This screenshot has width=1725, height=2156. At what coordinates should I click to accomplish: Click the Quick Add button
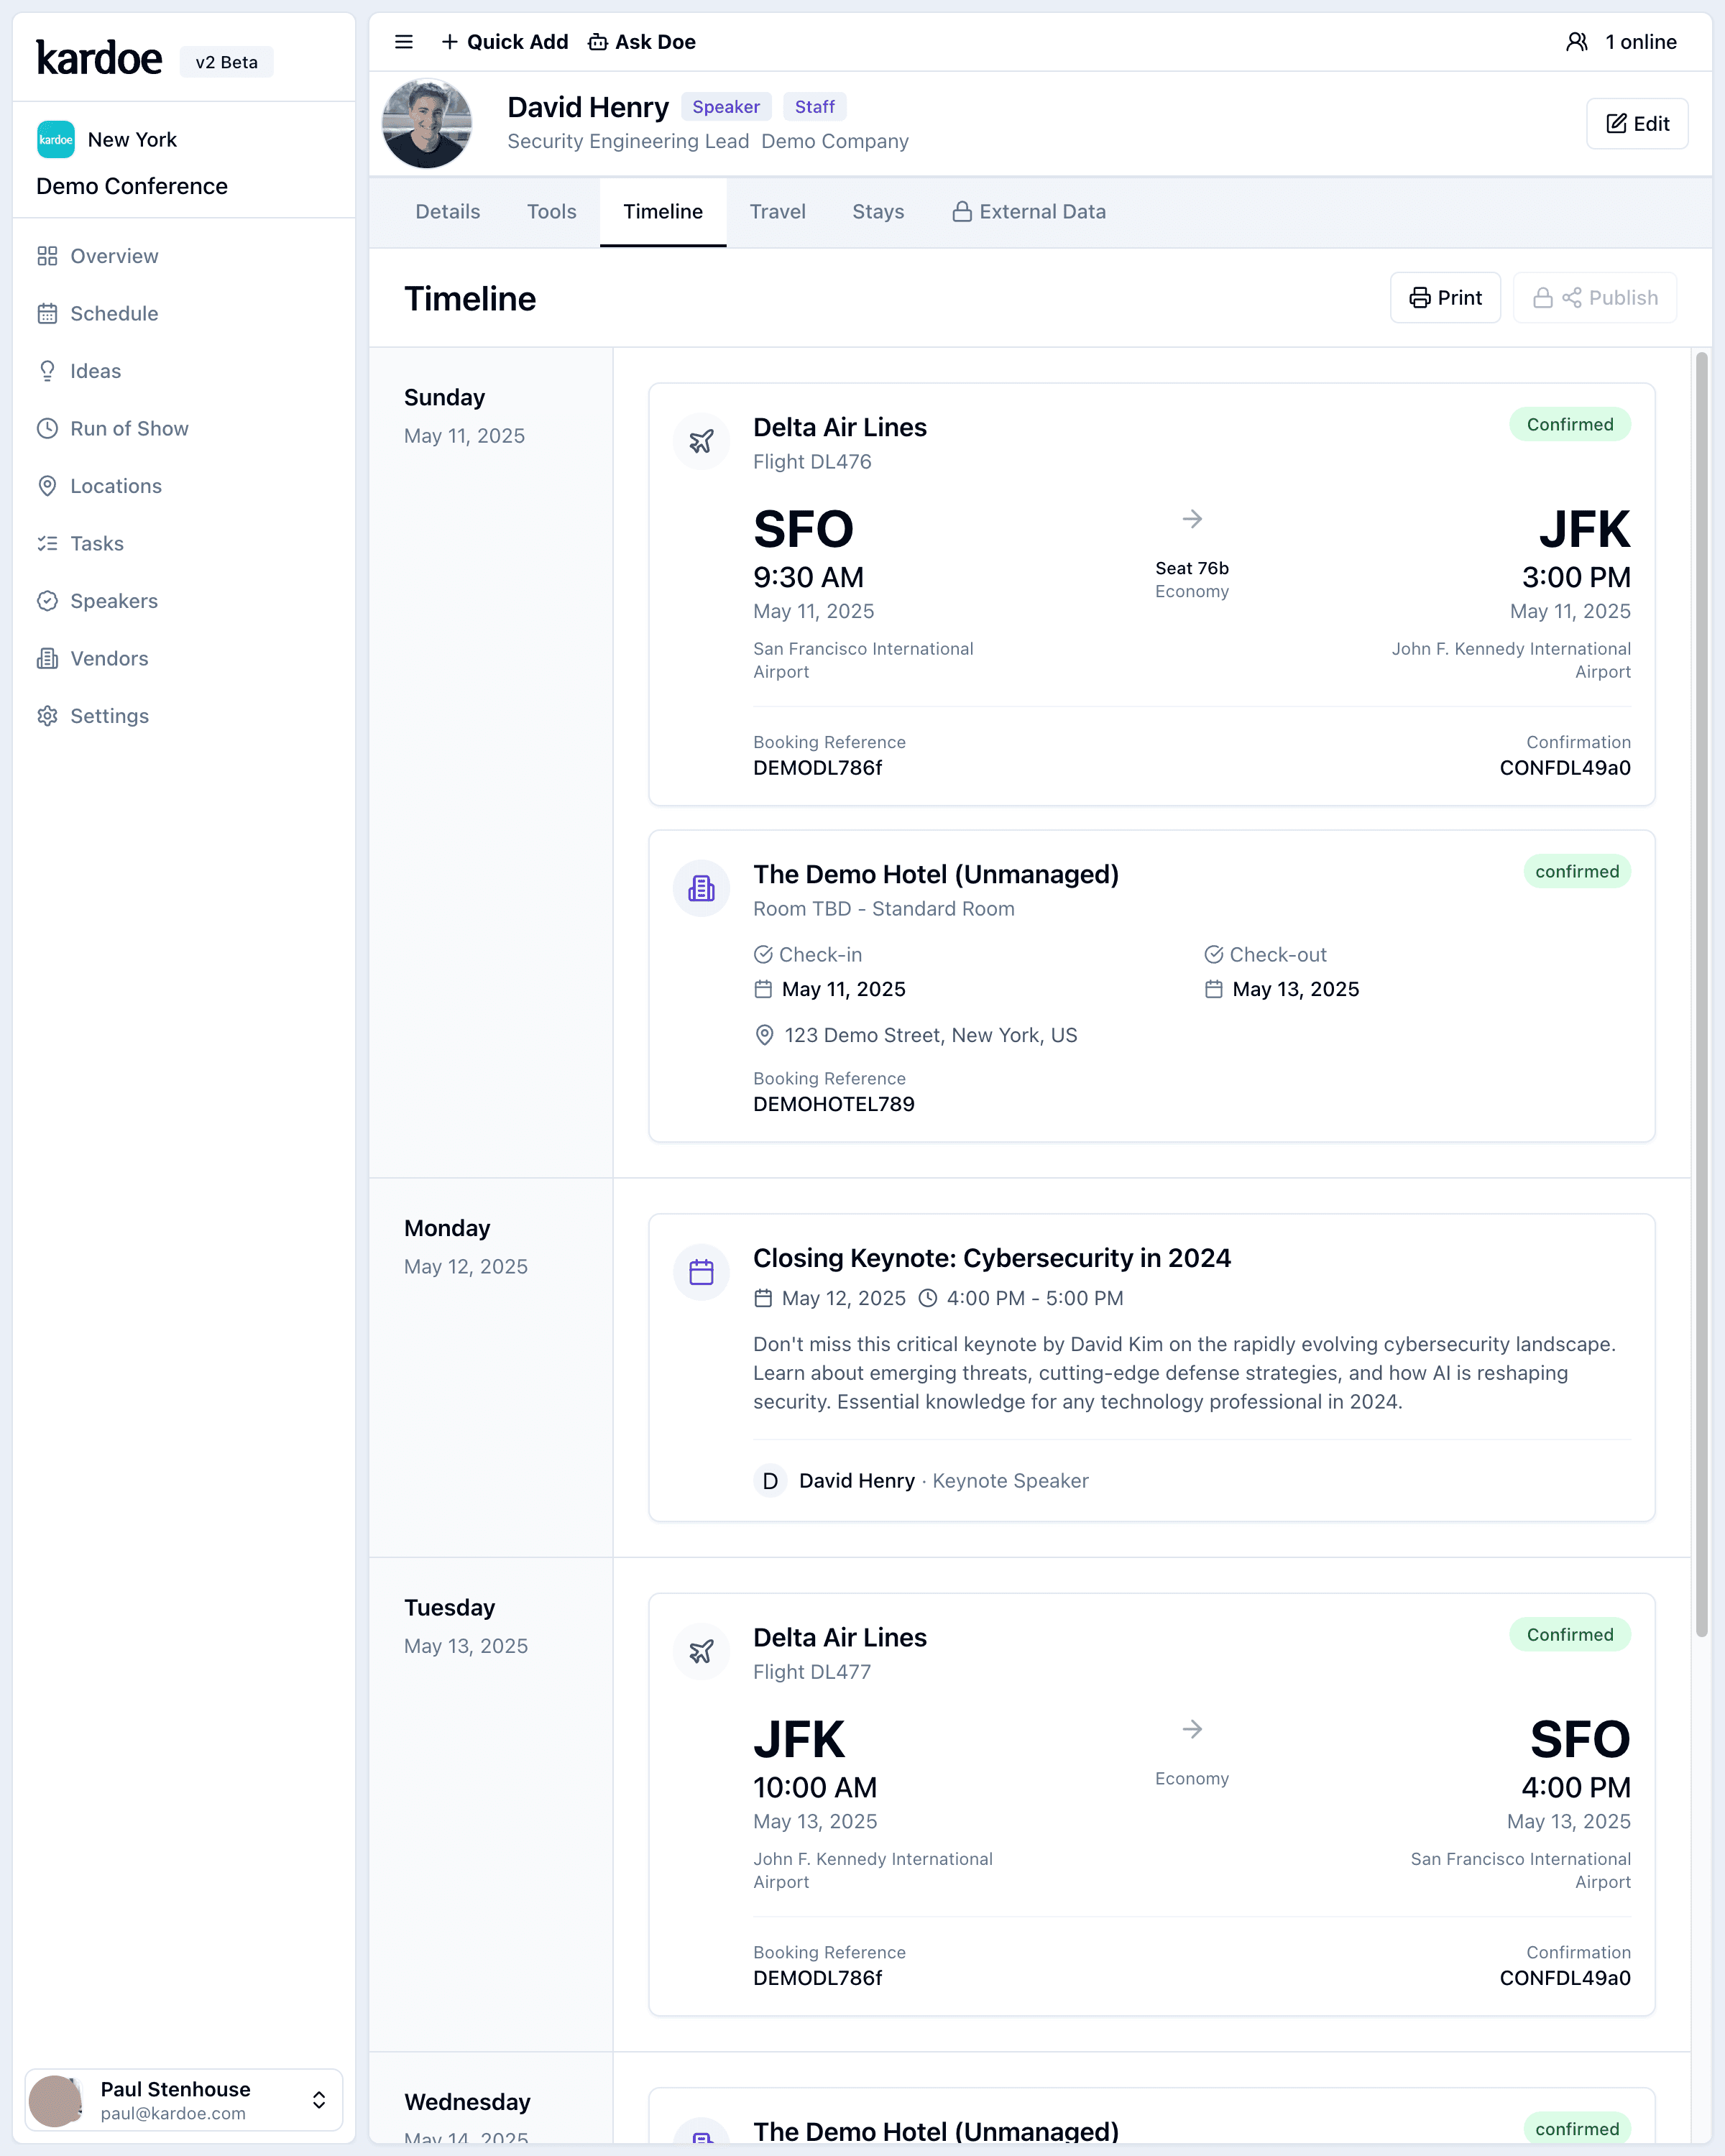tap(505, 42)
